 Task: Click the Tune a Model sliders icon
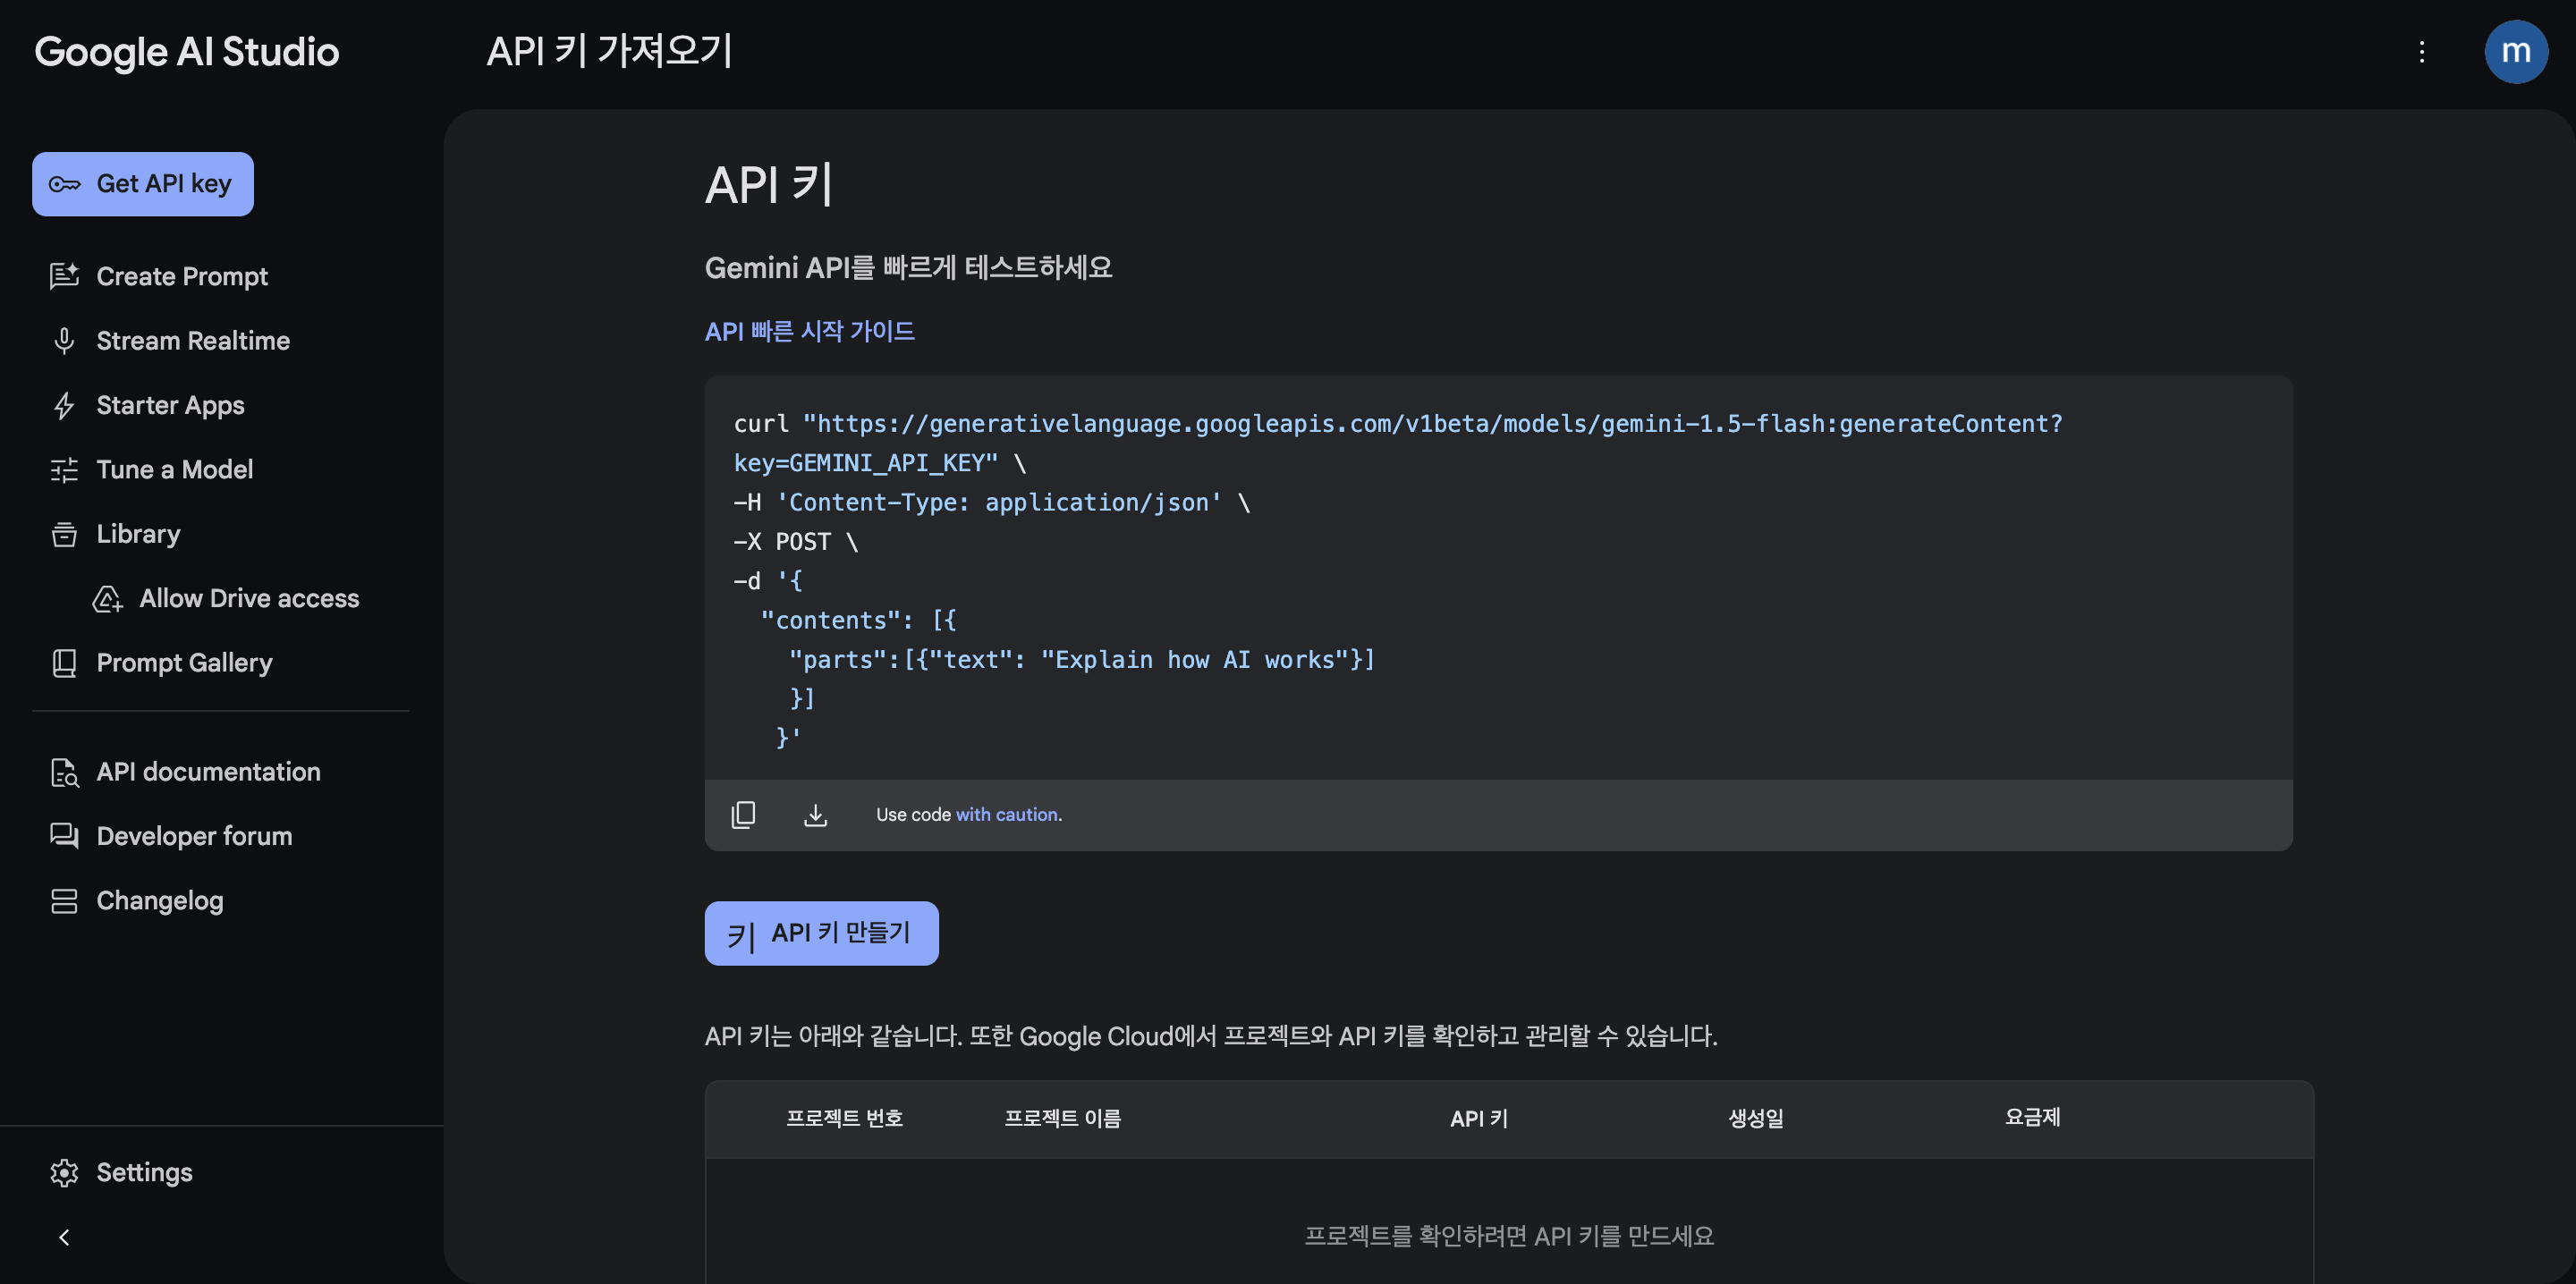click(64, 470)
